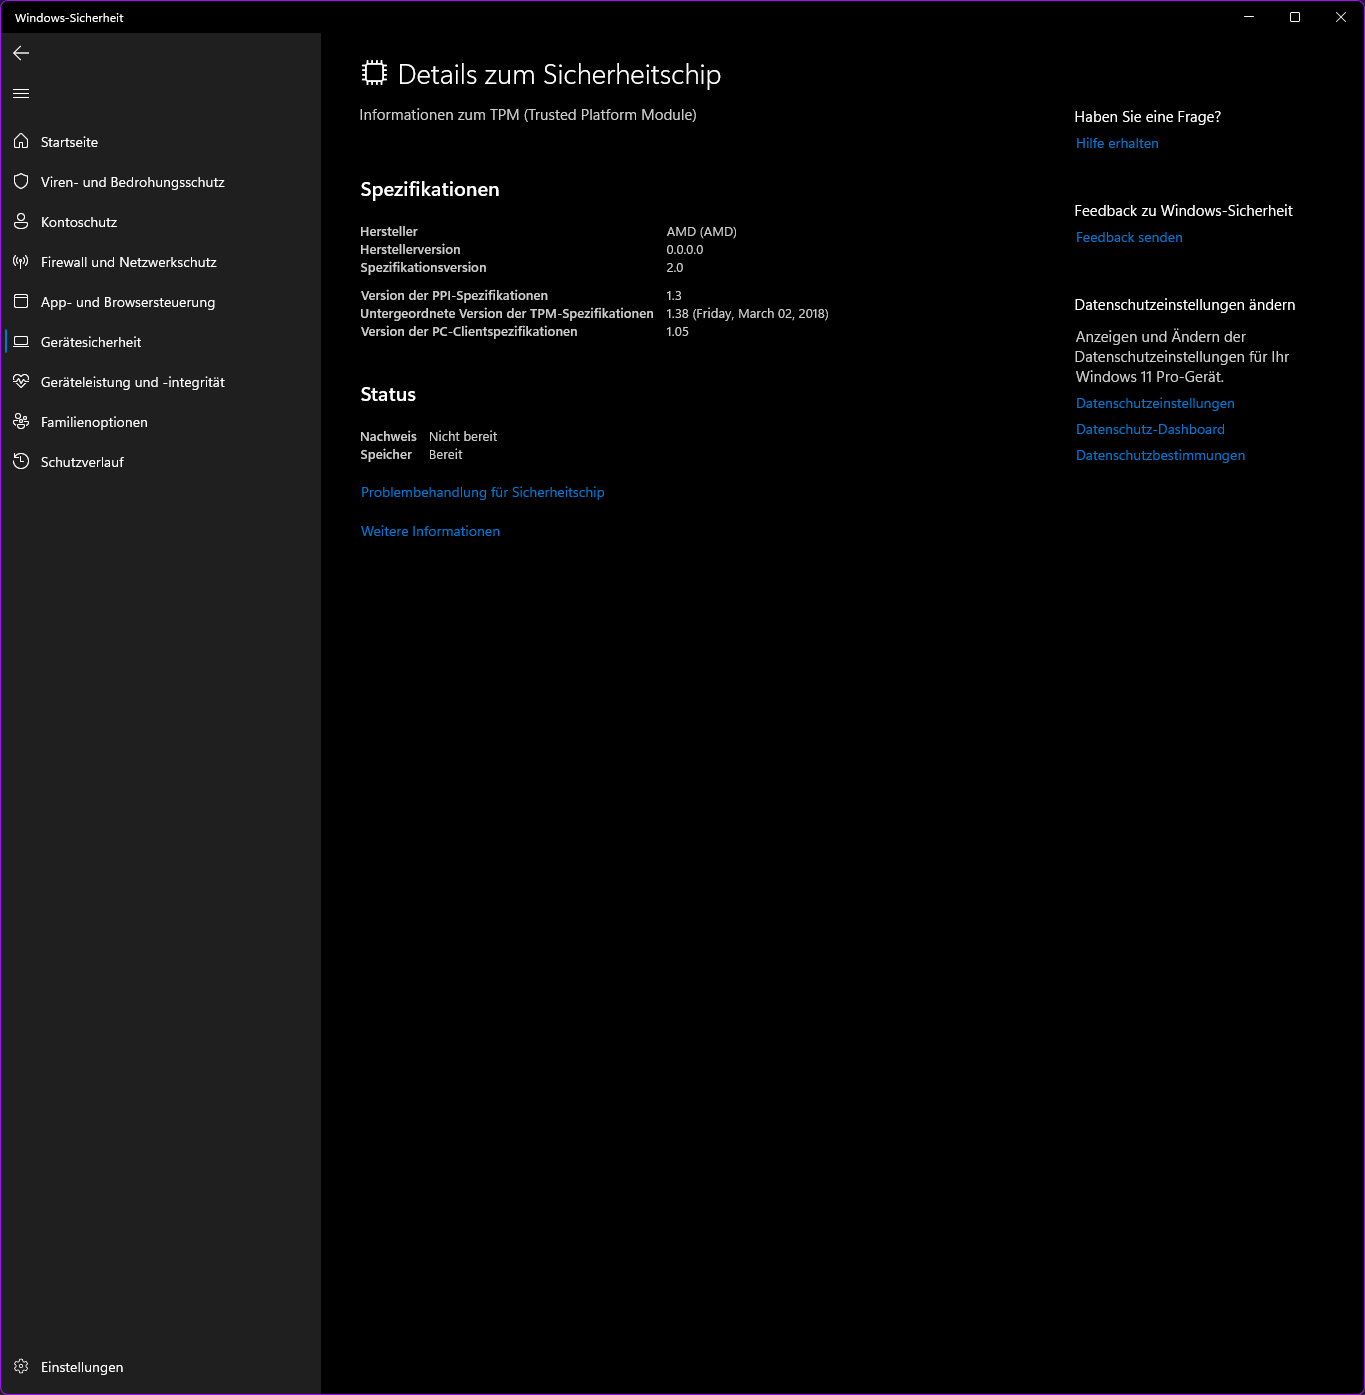Click the history clock icon for Schutzverlauf
Screen dimensions: 1365x1395
(x=21, y=461)
